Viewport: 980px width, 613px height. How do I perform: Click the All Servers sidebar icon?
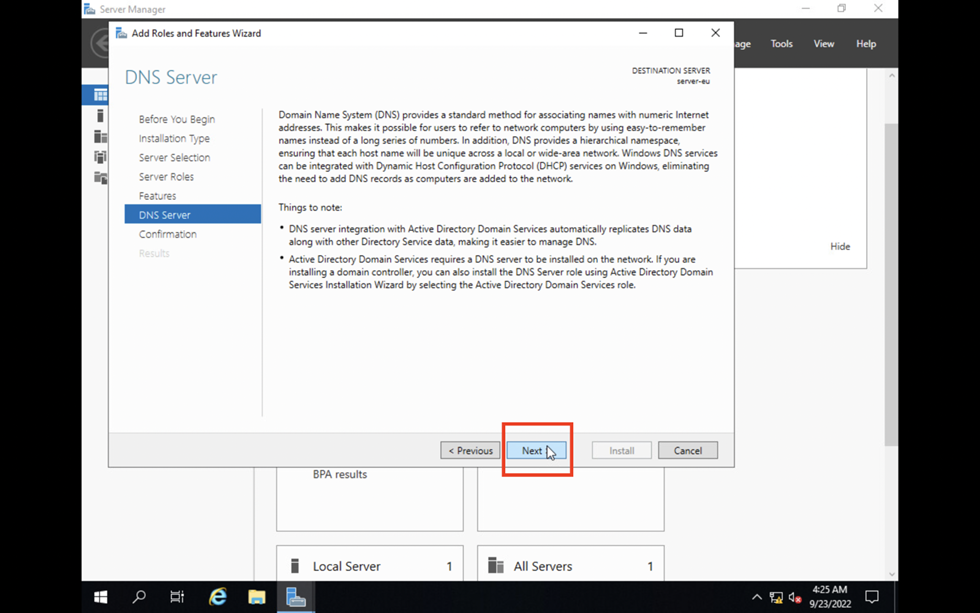(100, 137)
